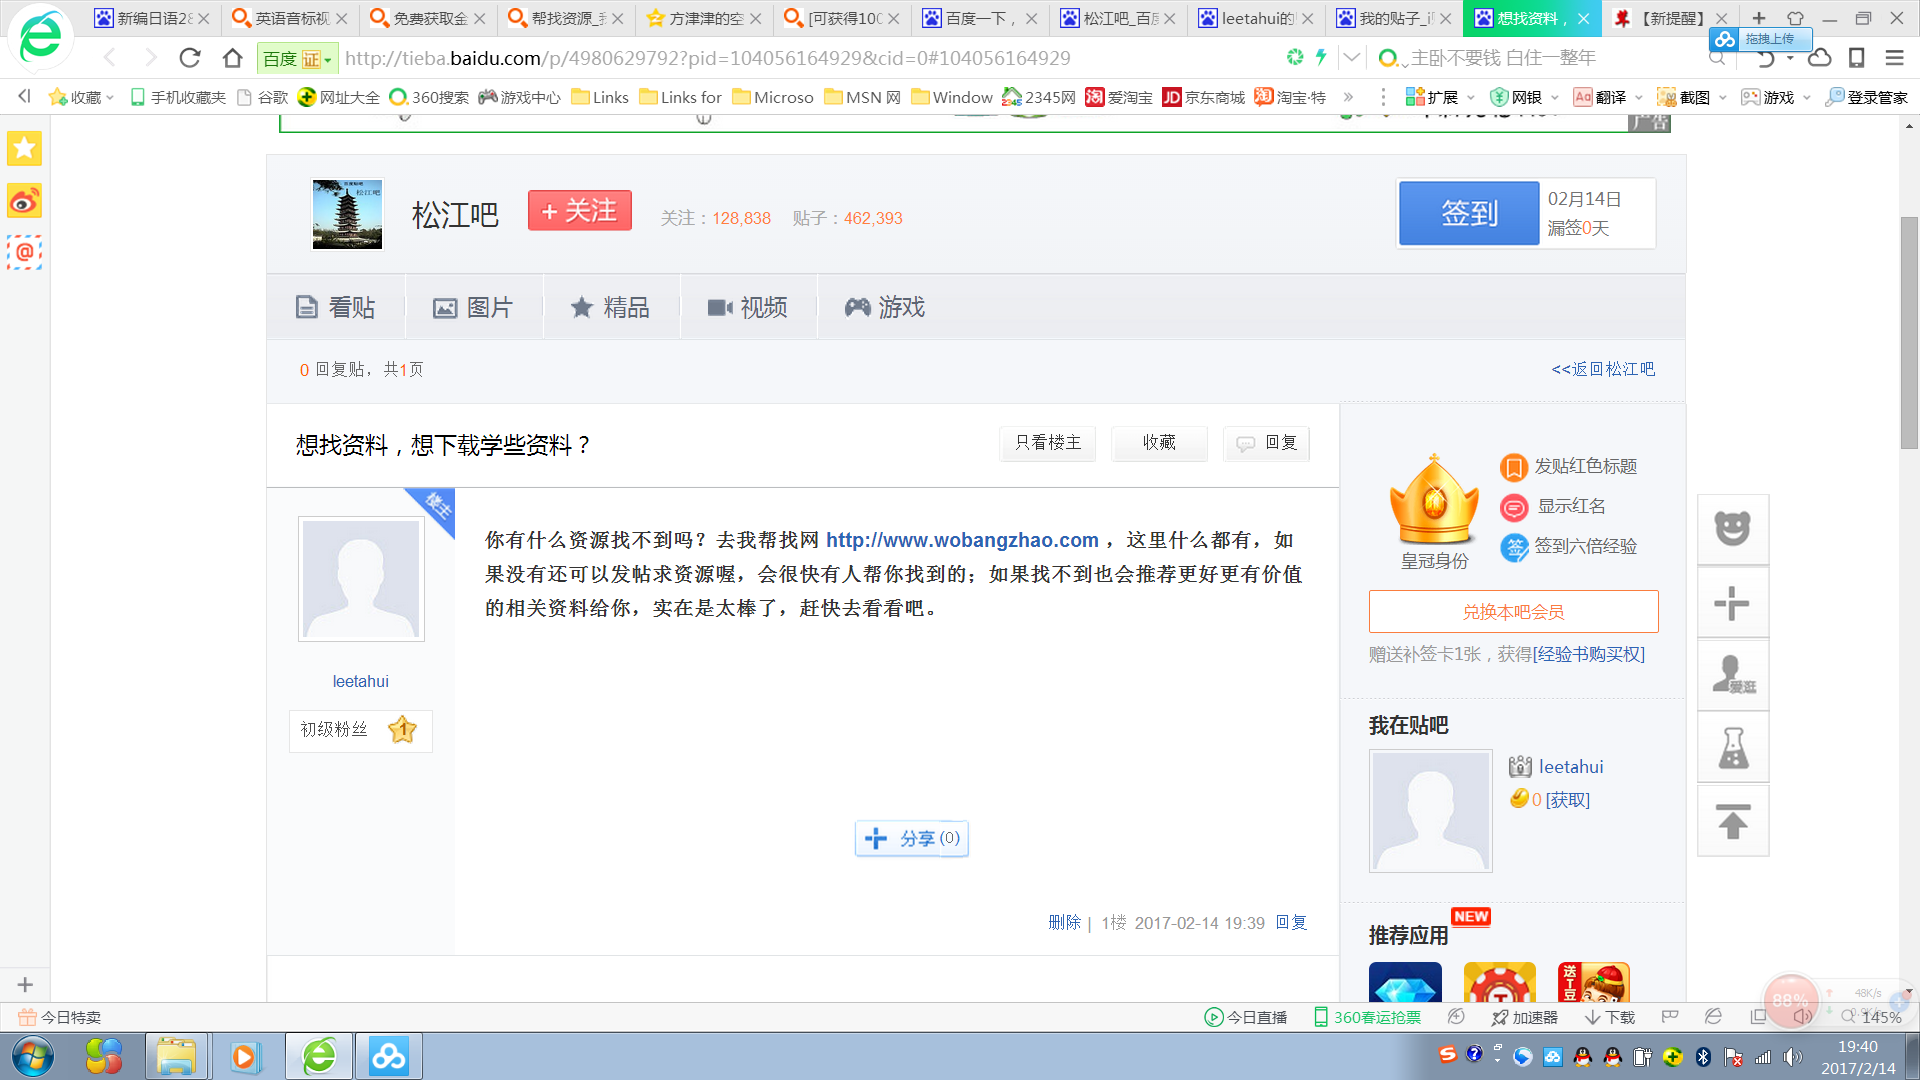Go to browser home page icon

233,58
